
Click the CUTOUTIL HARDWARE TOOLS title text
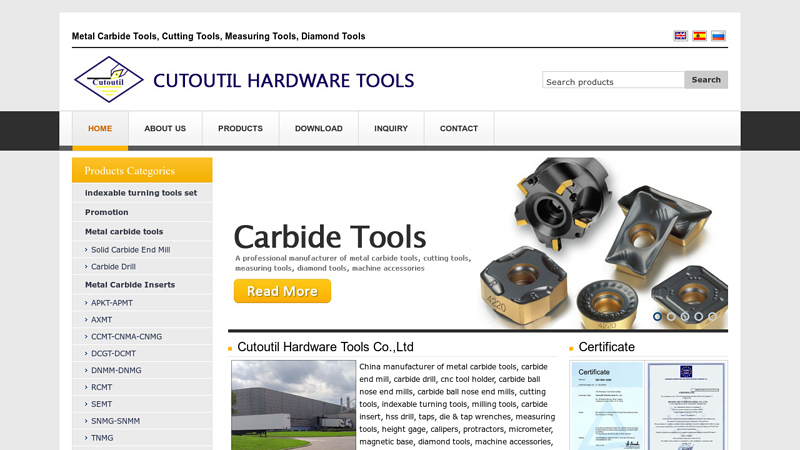pyautogui.click(x=284, y=81)
